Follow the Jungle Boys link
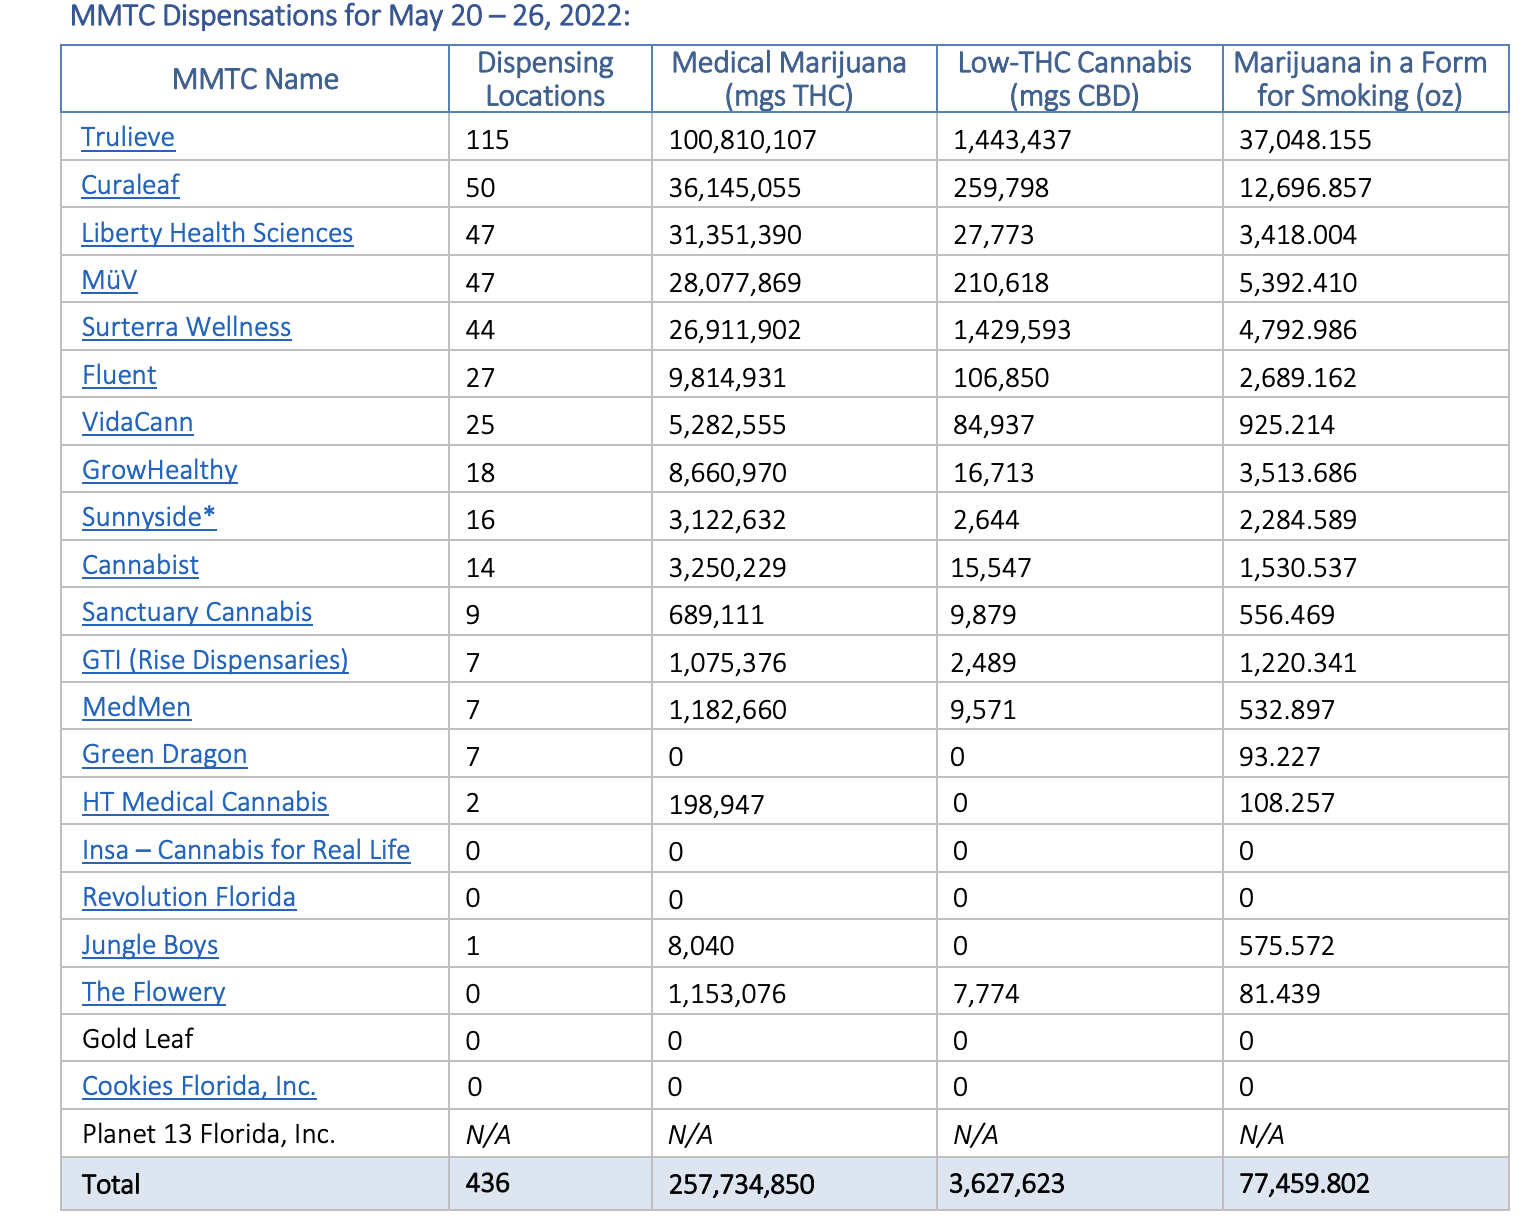 point(150,945)
